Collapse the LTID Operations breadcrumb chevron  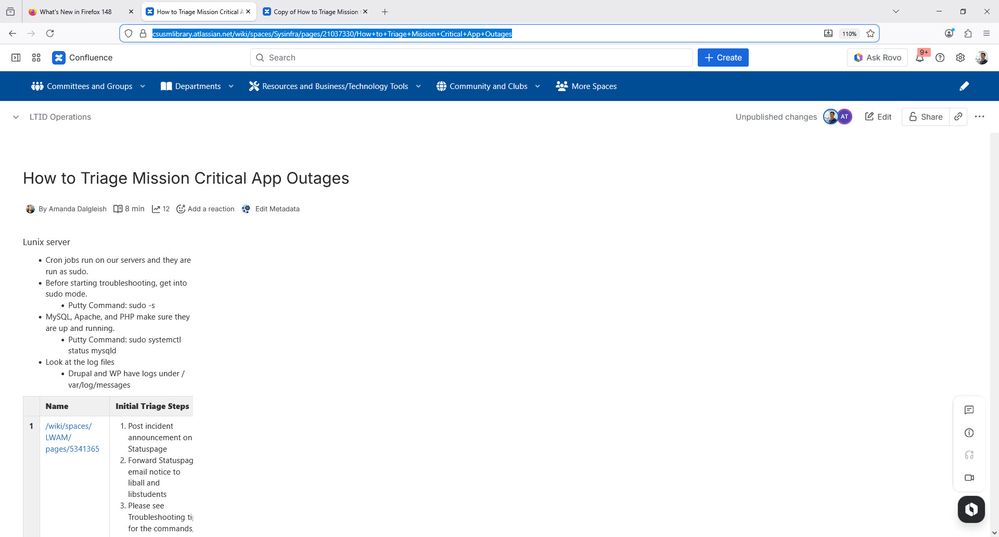[x=16, y=117]
